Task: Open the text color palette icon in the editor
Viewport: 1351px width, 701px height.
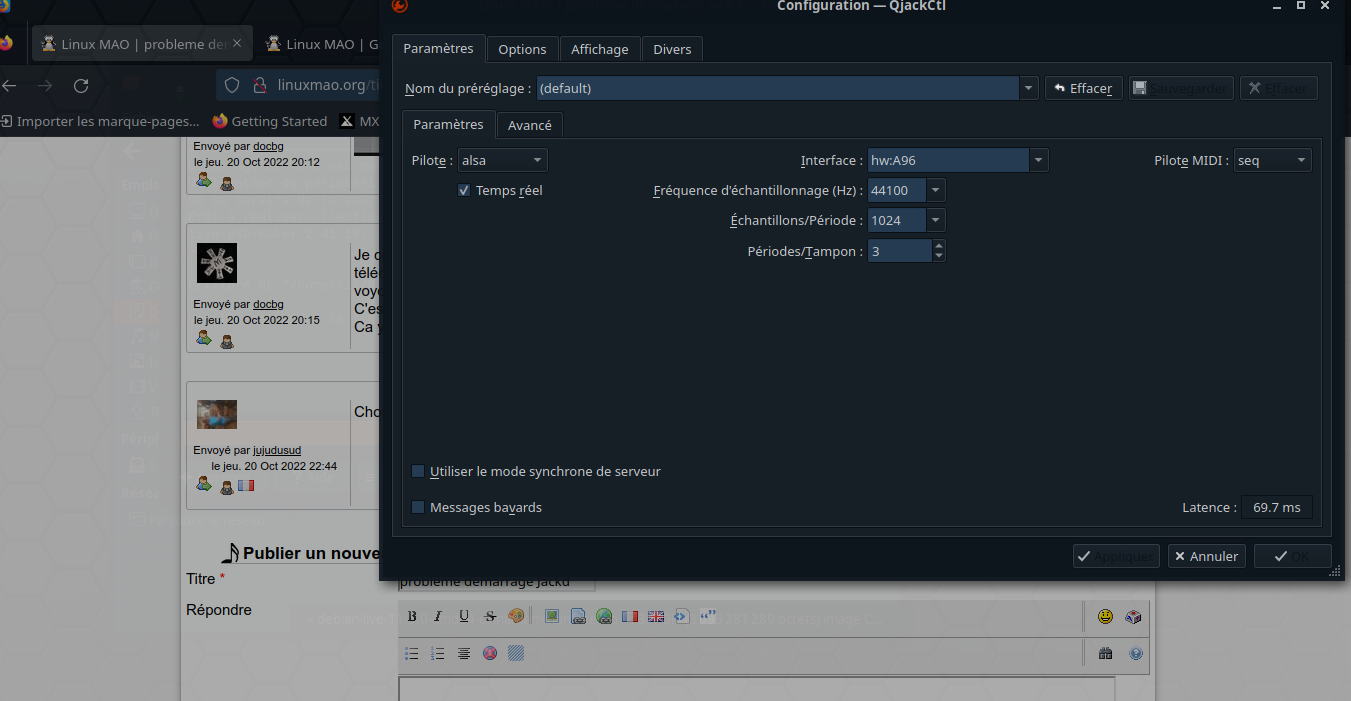Action: [516, 617]
